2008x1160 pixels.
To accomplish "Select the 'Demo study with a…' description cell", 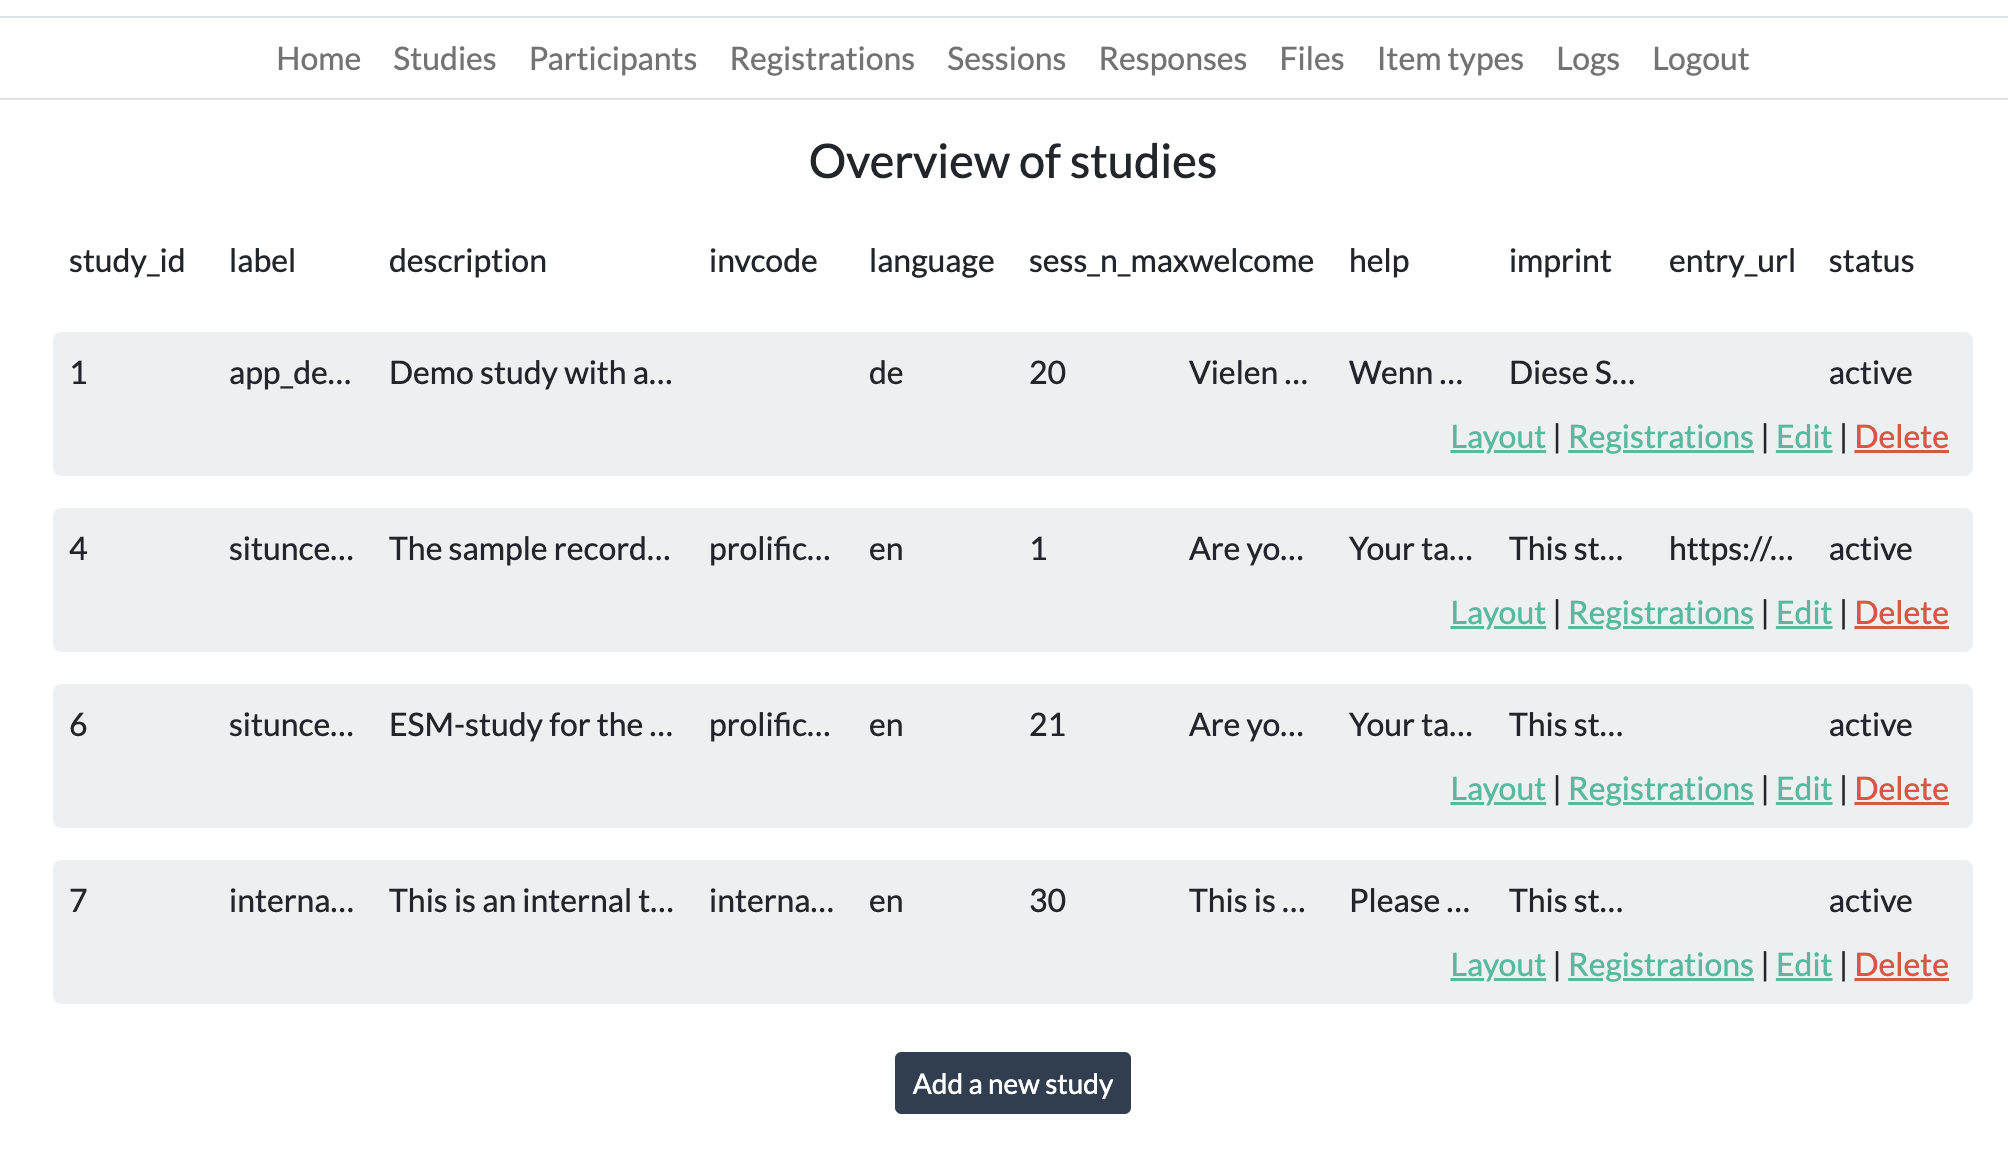I will pos(531,373).
